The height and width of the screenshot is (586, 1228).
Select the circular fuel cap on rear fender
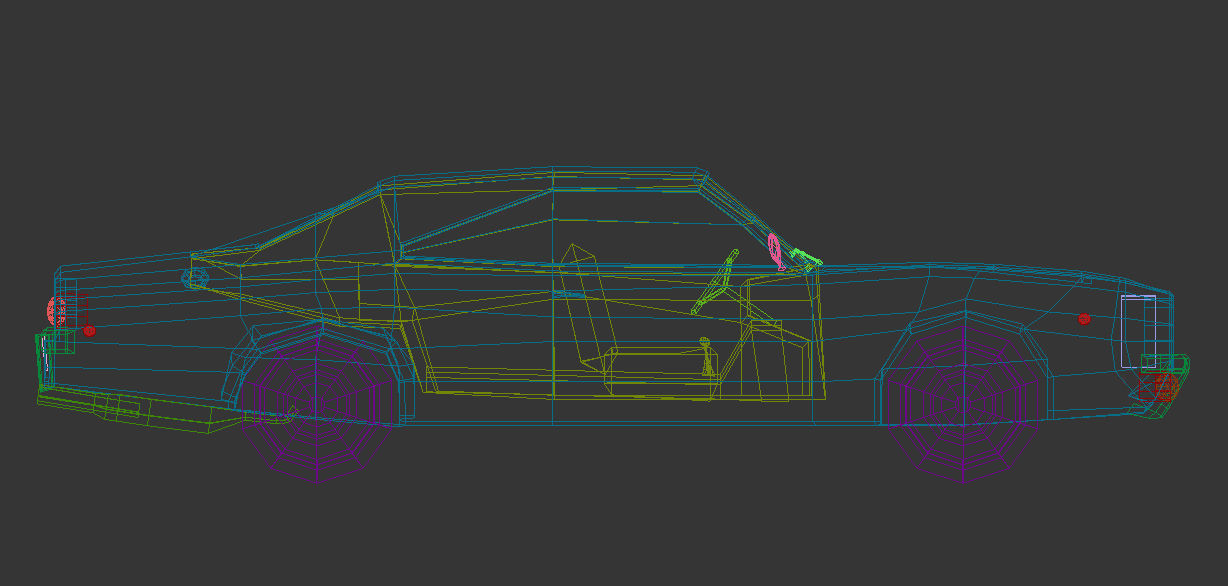(197, 278)
